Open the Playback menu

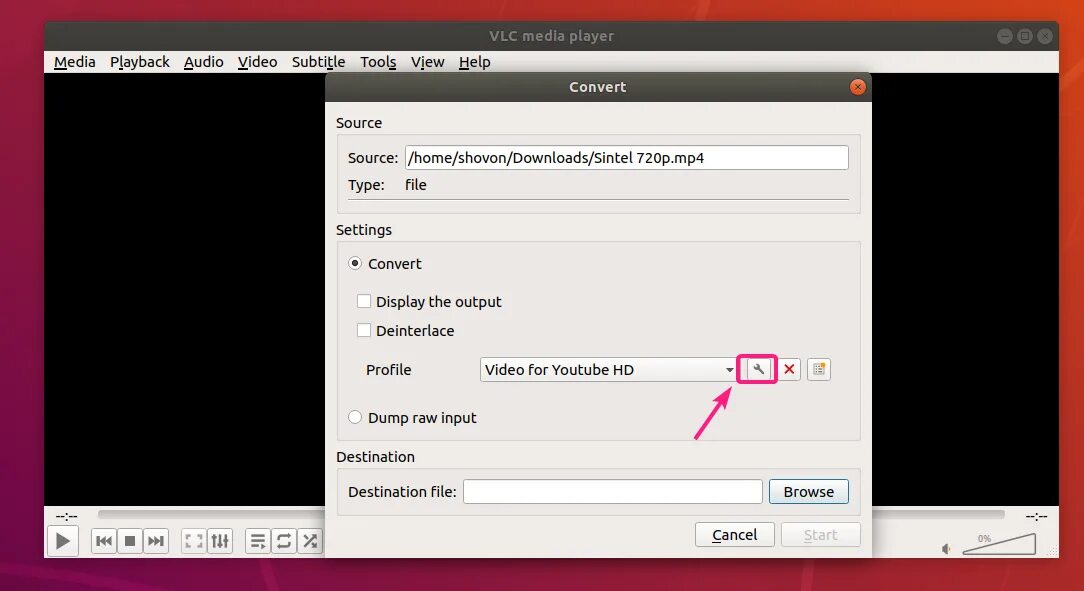(140, 62)
